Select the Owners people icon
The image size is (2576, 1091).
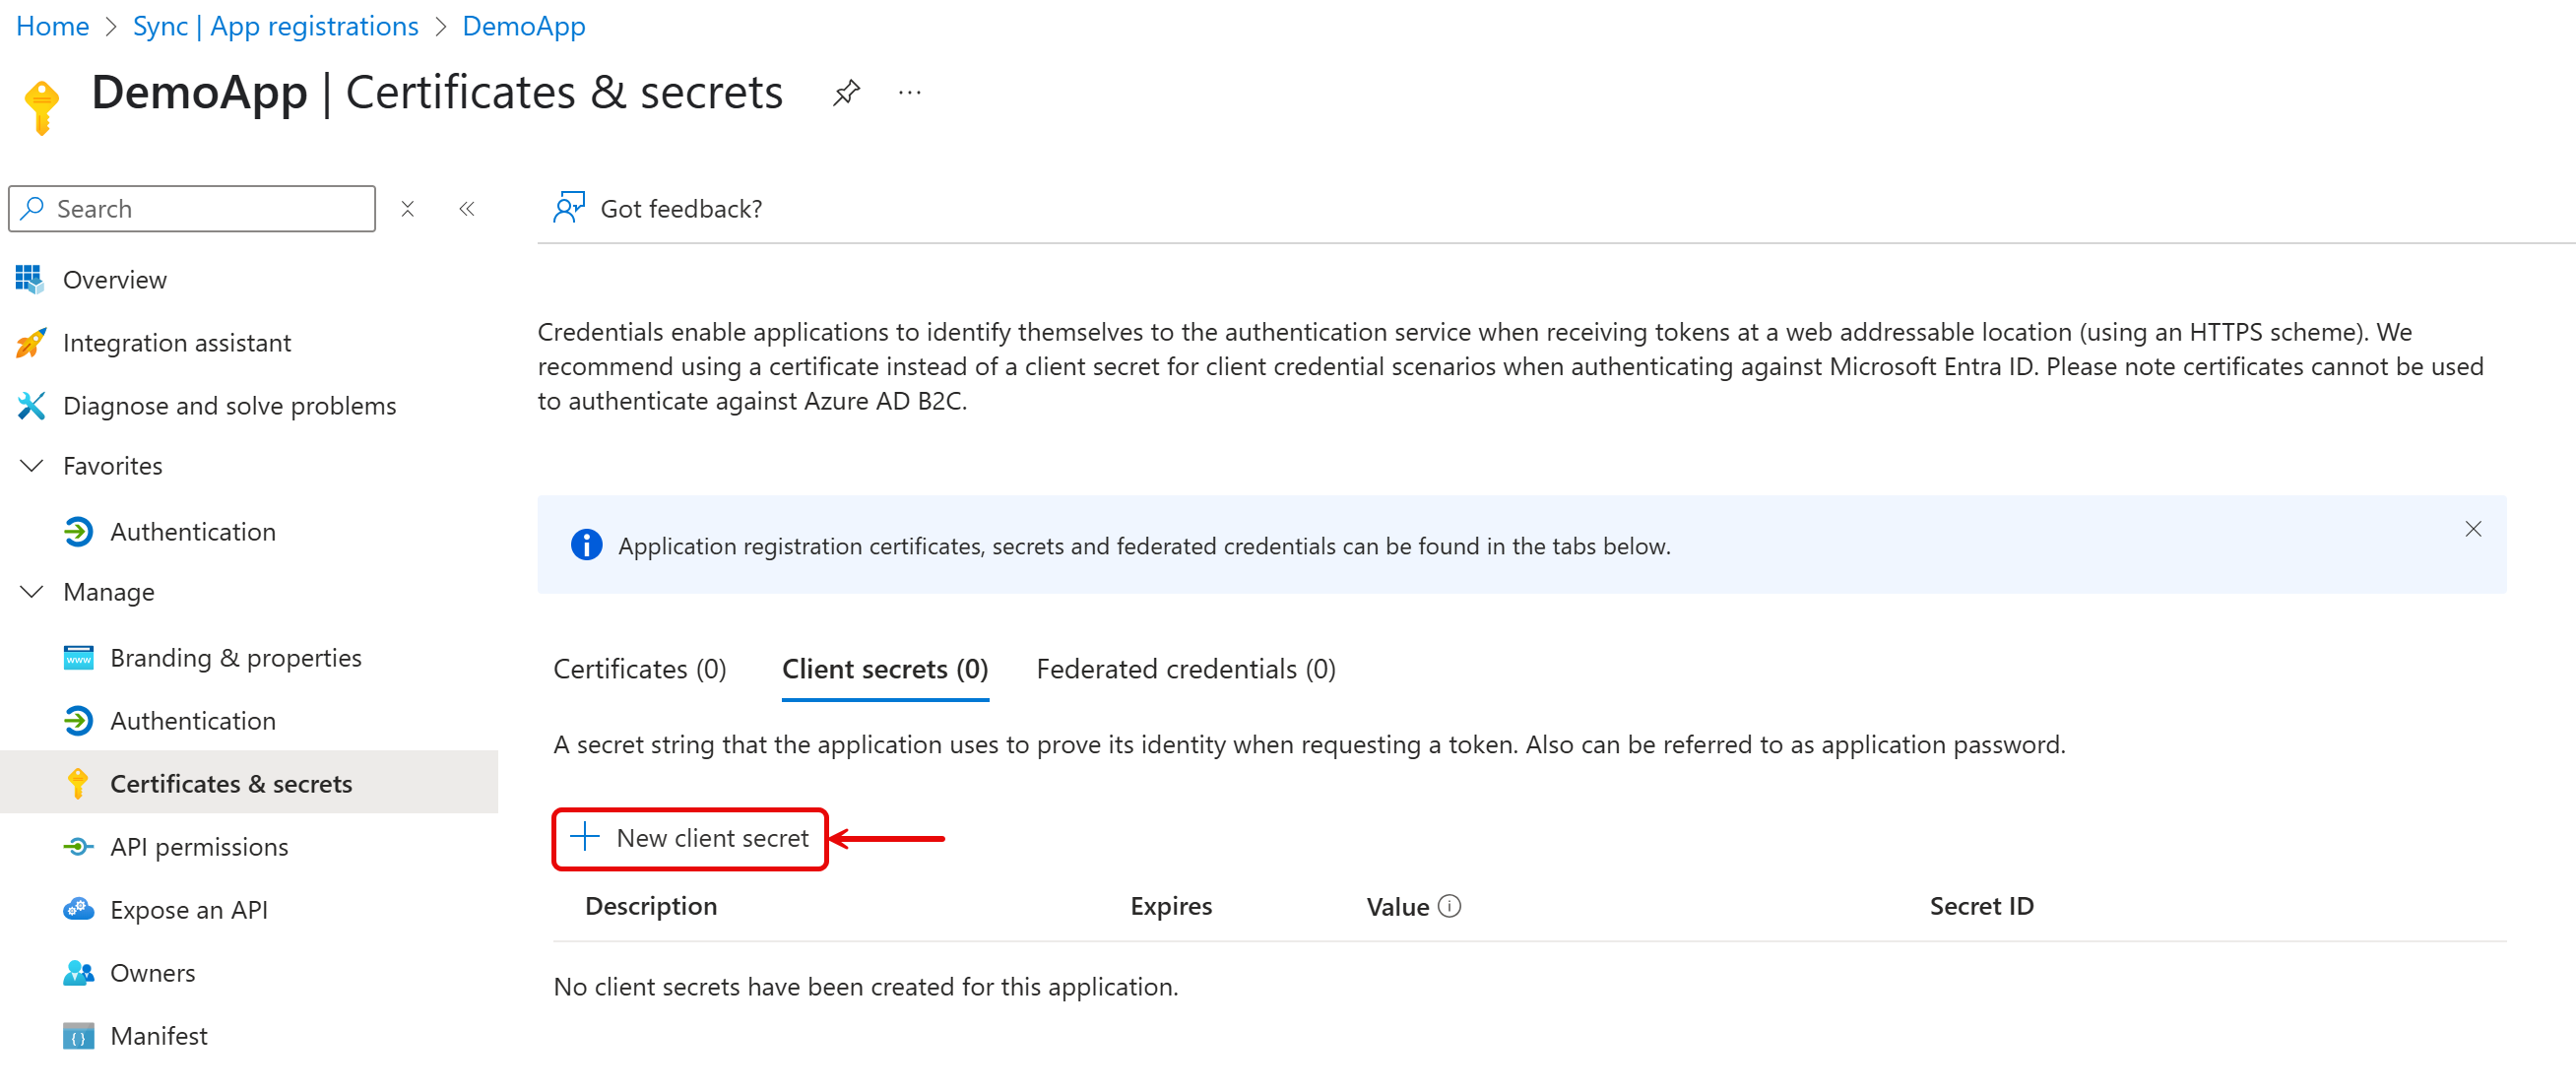click(78, 972)
